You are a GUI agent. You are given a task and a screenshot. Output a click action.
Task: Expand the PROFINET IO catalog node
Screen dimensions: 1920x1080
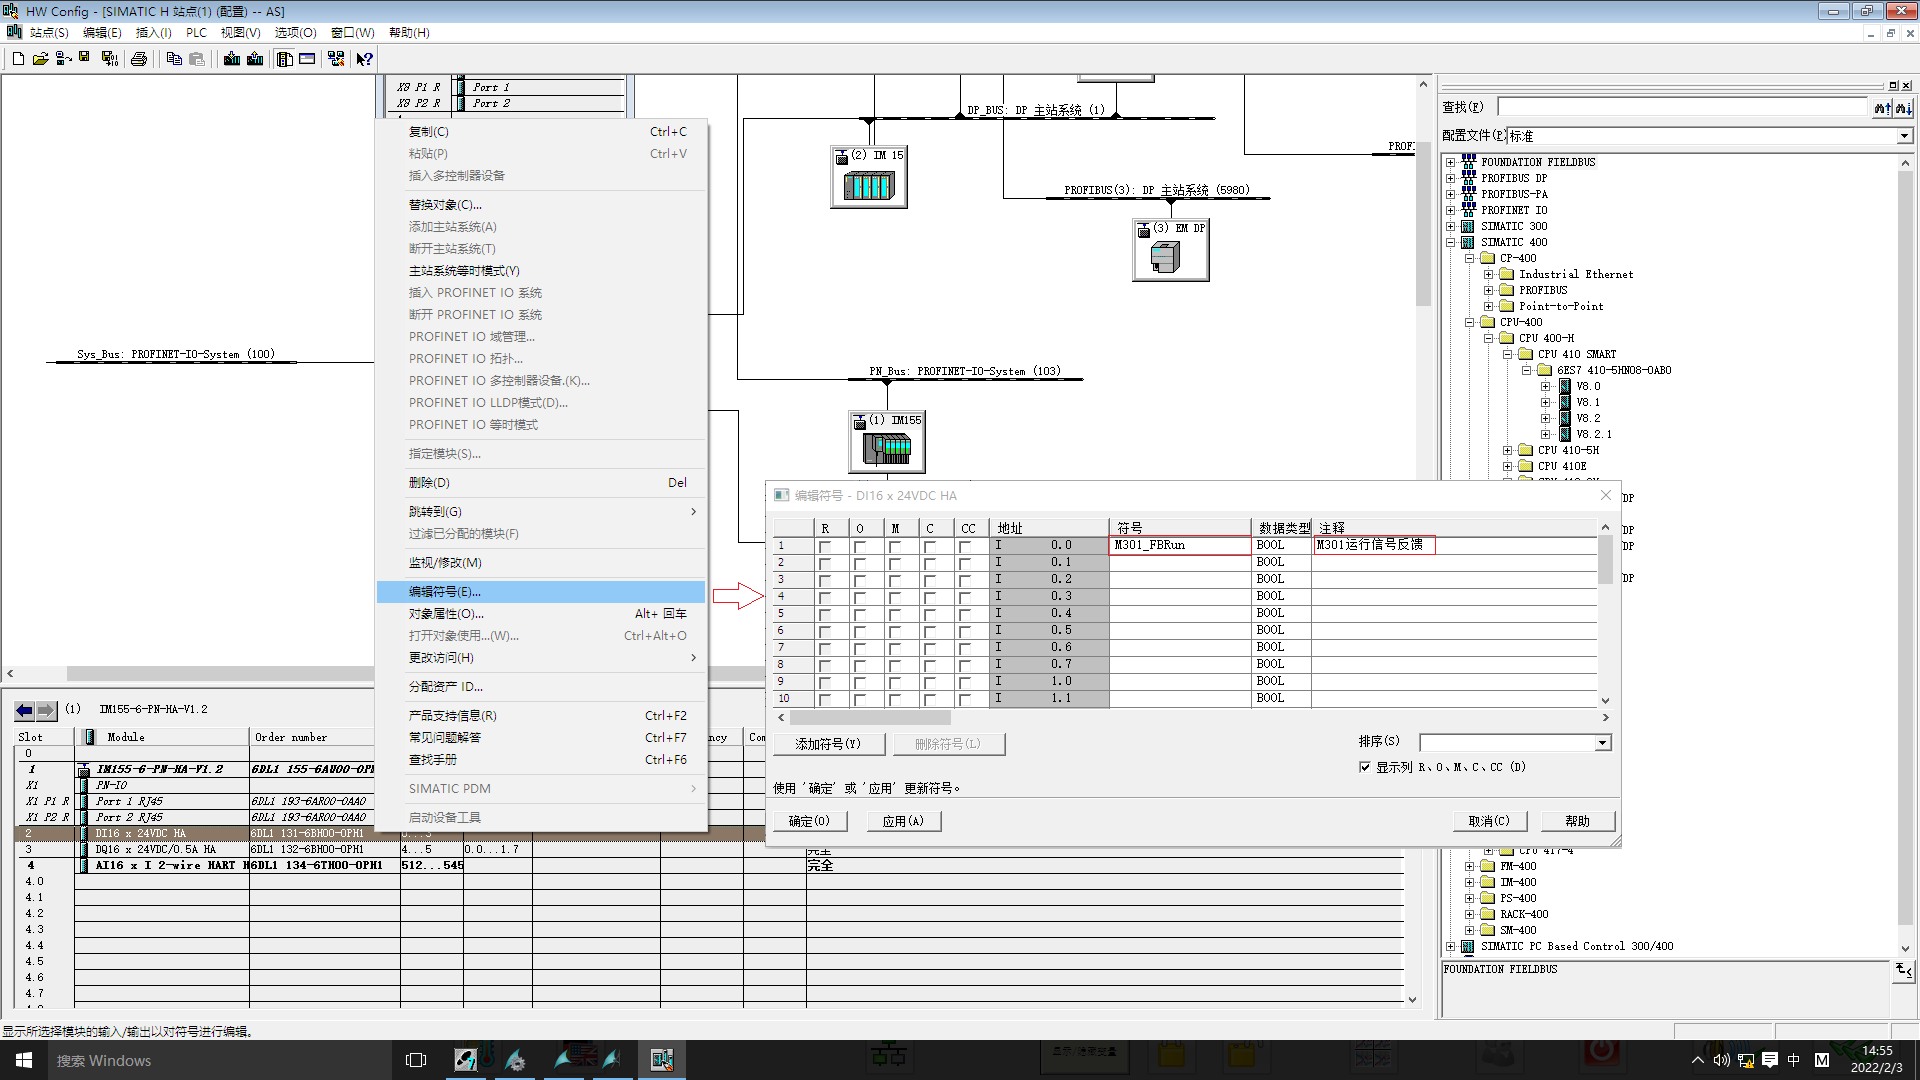[x=1450, y=210]
